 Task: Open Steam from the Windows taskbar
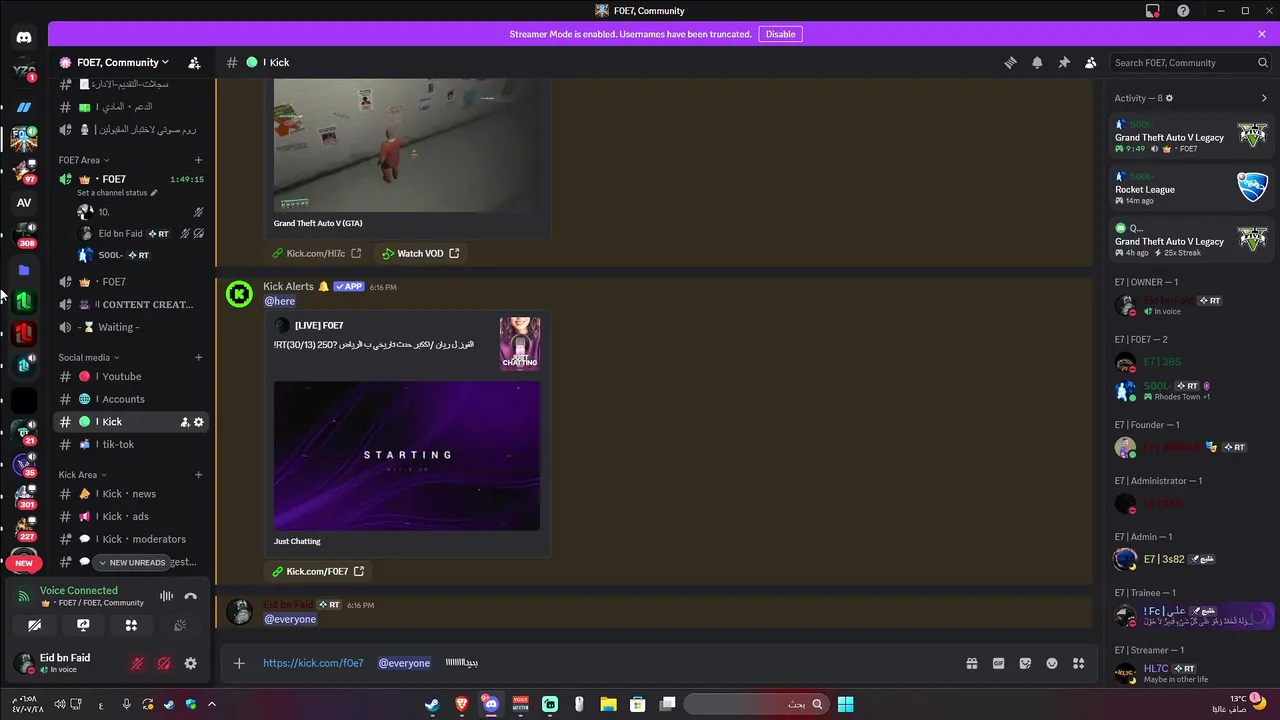click(432, 704)
